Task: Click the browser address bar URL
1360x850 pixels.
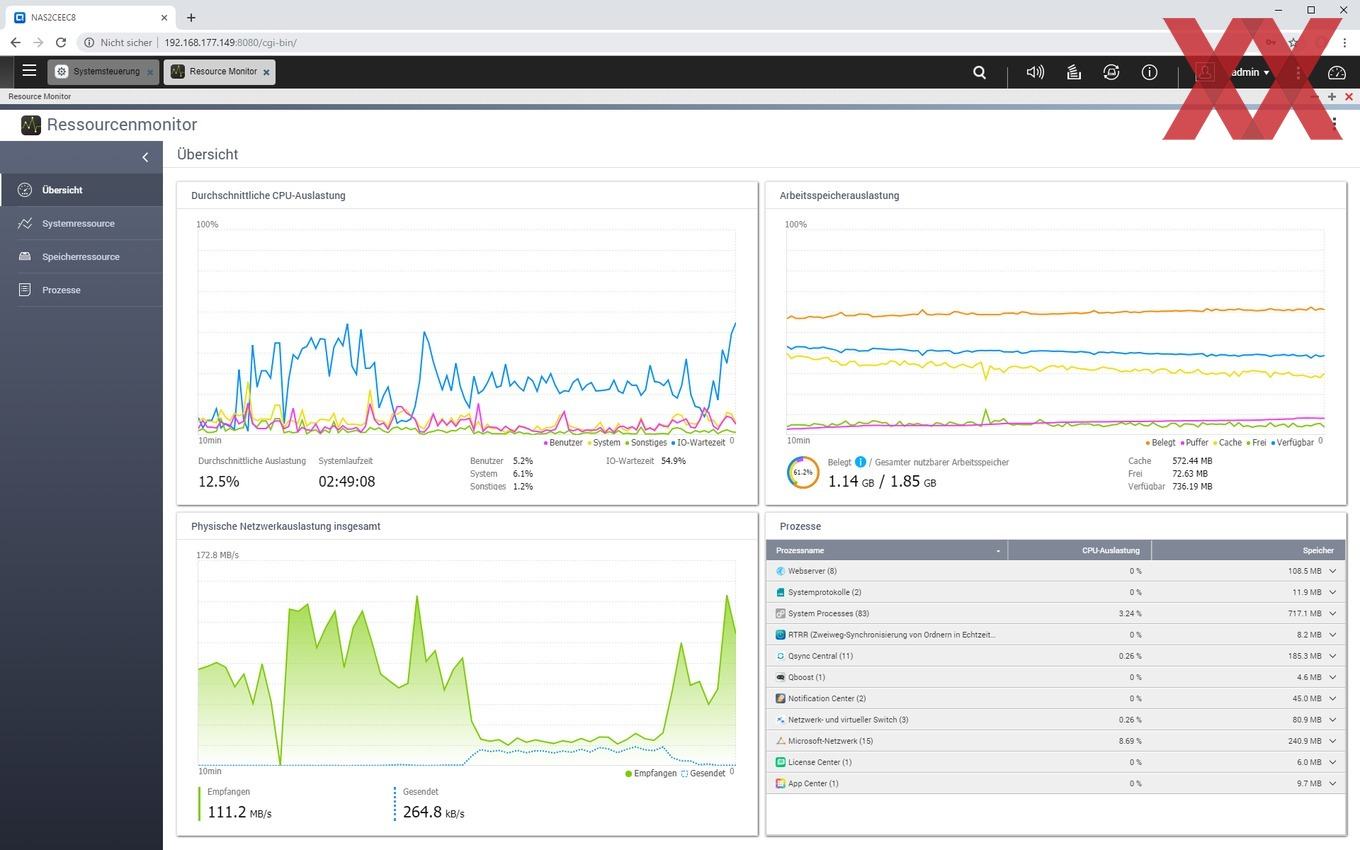Action: click(230, 43)
